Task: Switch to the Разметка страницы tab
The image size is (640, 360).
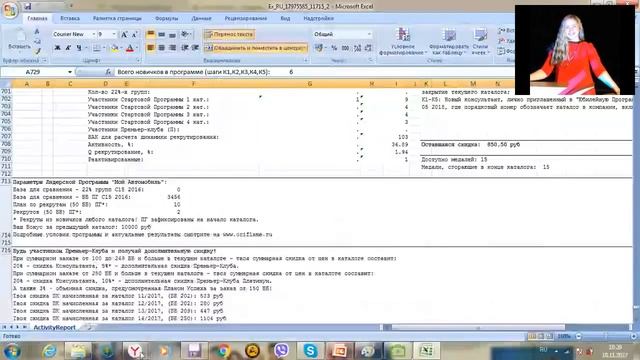Action: click(117, 18)
